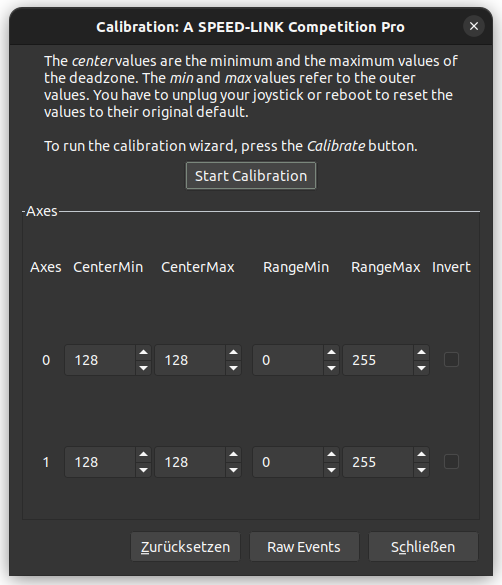Click the CenterMin column header
Viewport: 502px width, 585px height.
click(108, 267)
